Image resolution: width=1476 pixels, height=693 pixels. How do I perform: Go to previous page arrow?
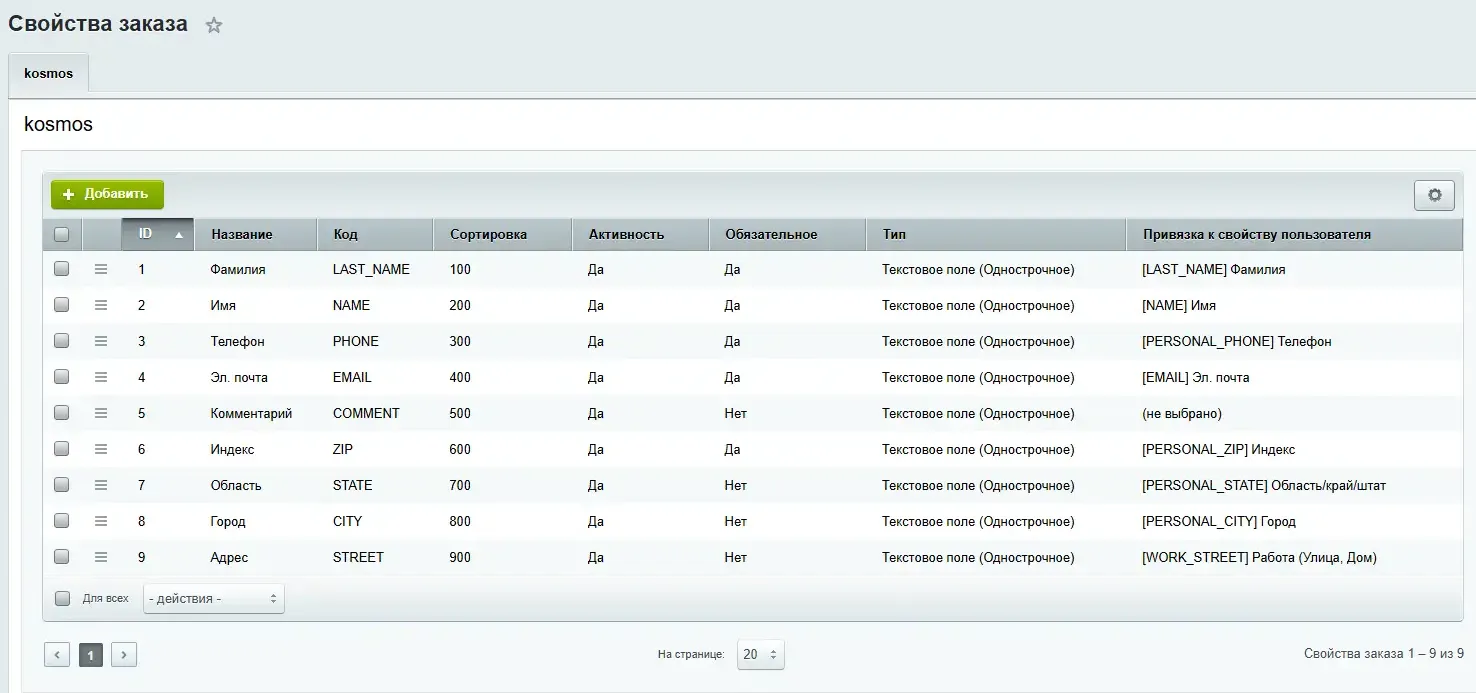(57, 655)
